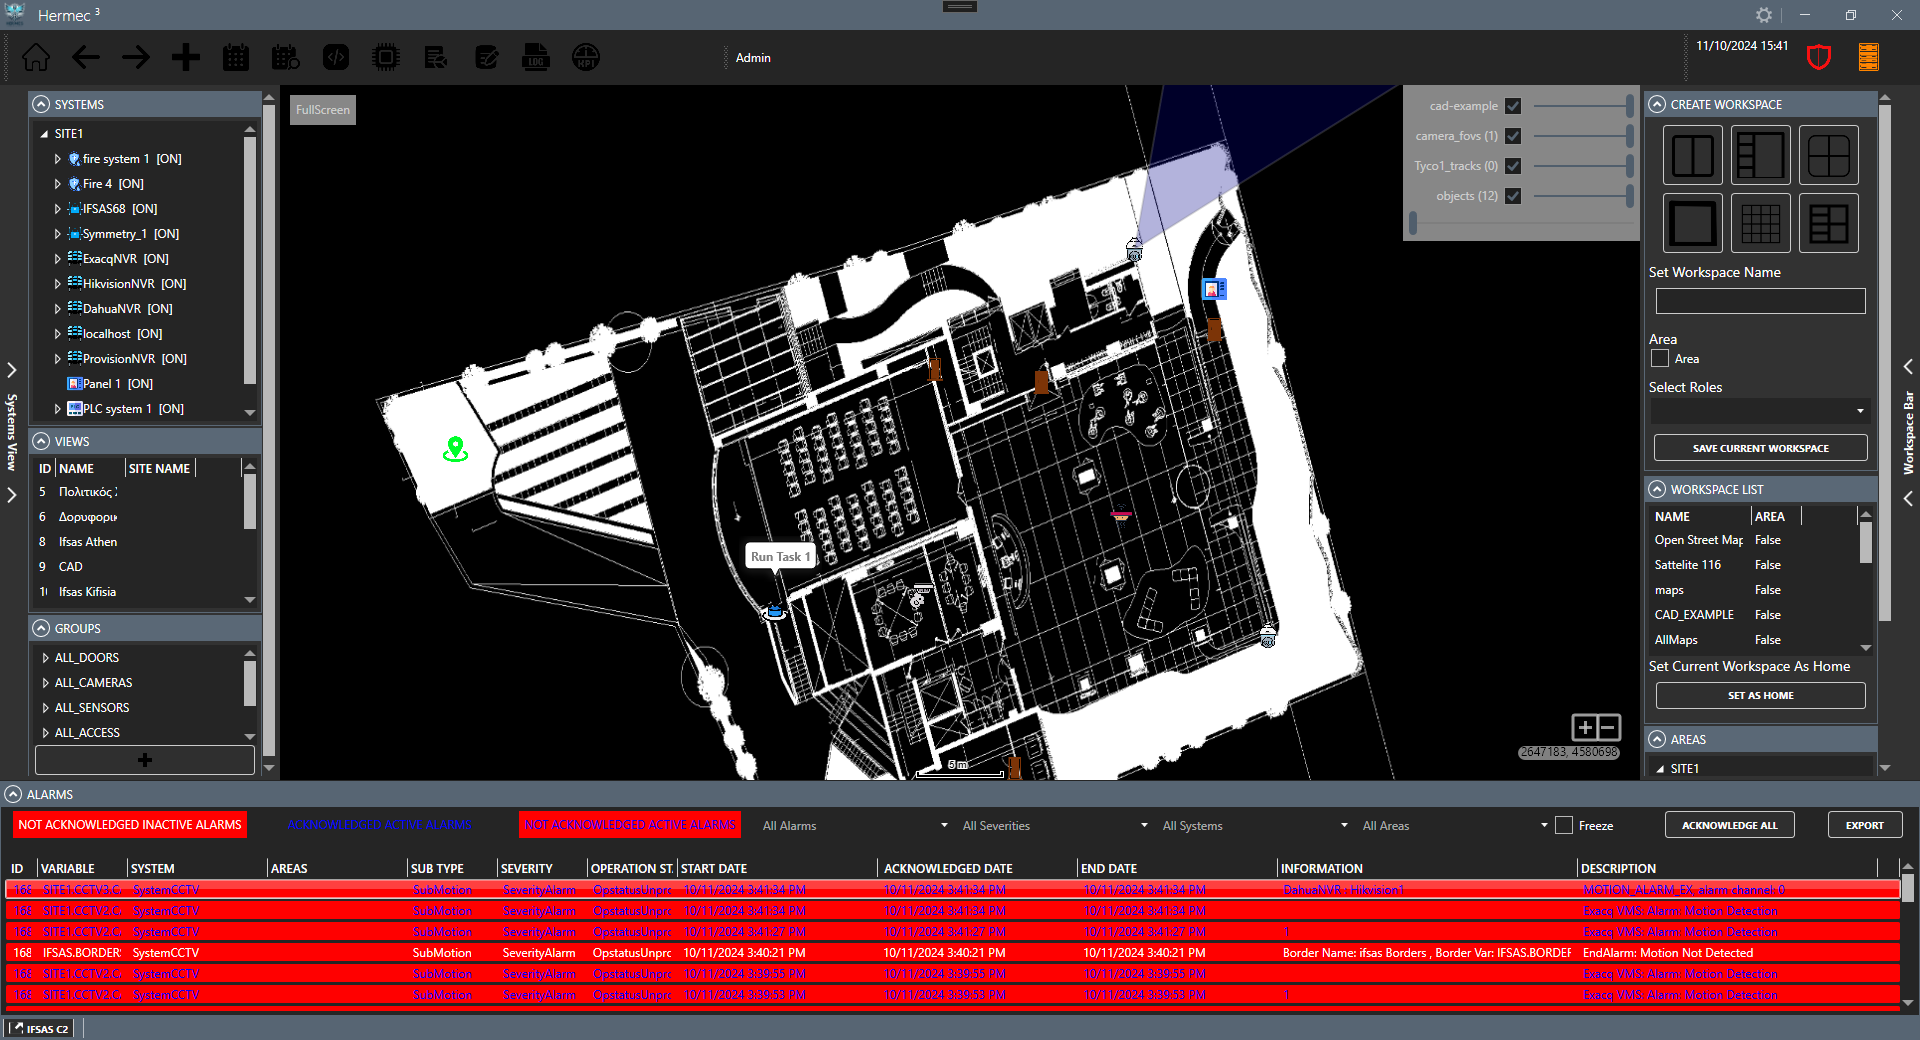Screen dimensions: 1920x1040
Task: Enable the Freeze alarms checkbox
Action: click(x=1564, y=825)
